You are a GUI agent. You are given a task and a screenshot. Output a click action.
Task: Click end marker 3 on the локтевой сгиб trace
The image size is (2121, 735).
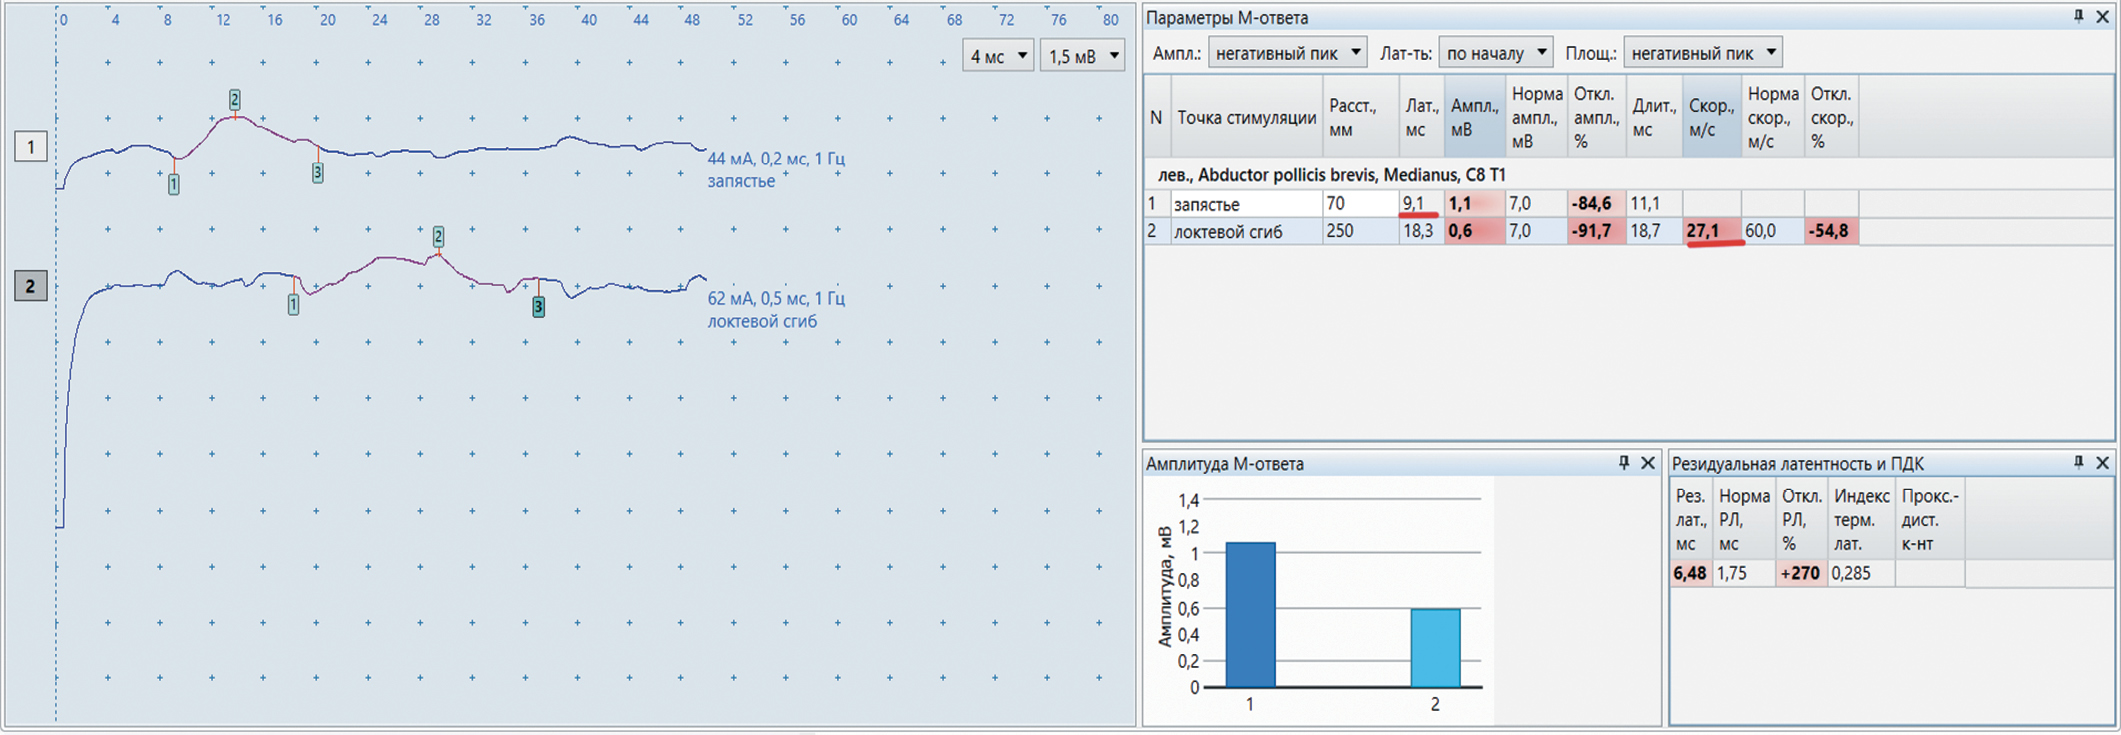pos(538,307)
